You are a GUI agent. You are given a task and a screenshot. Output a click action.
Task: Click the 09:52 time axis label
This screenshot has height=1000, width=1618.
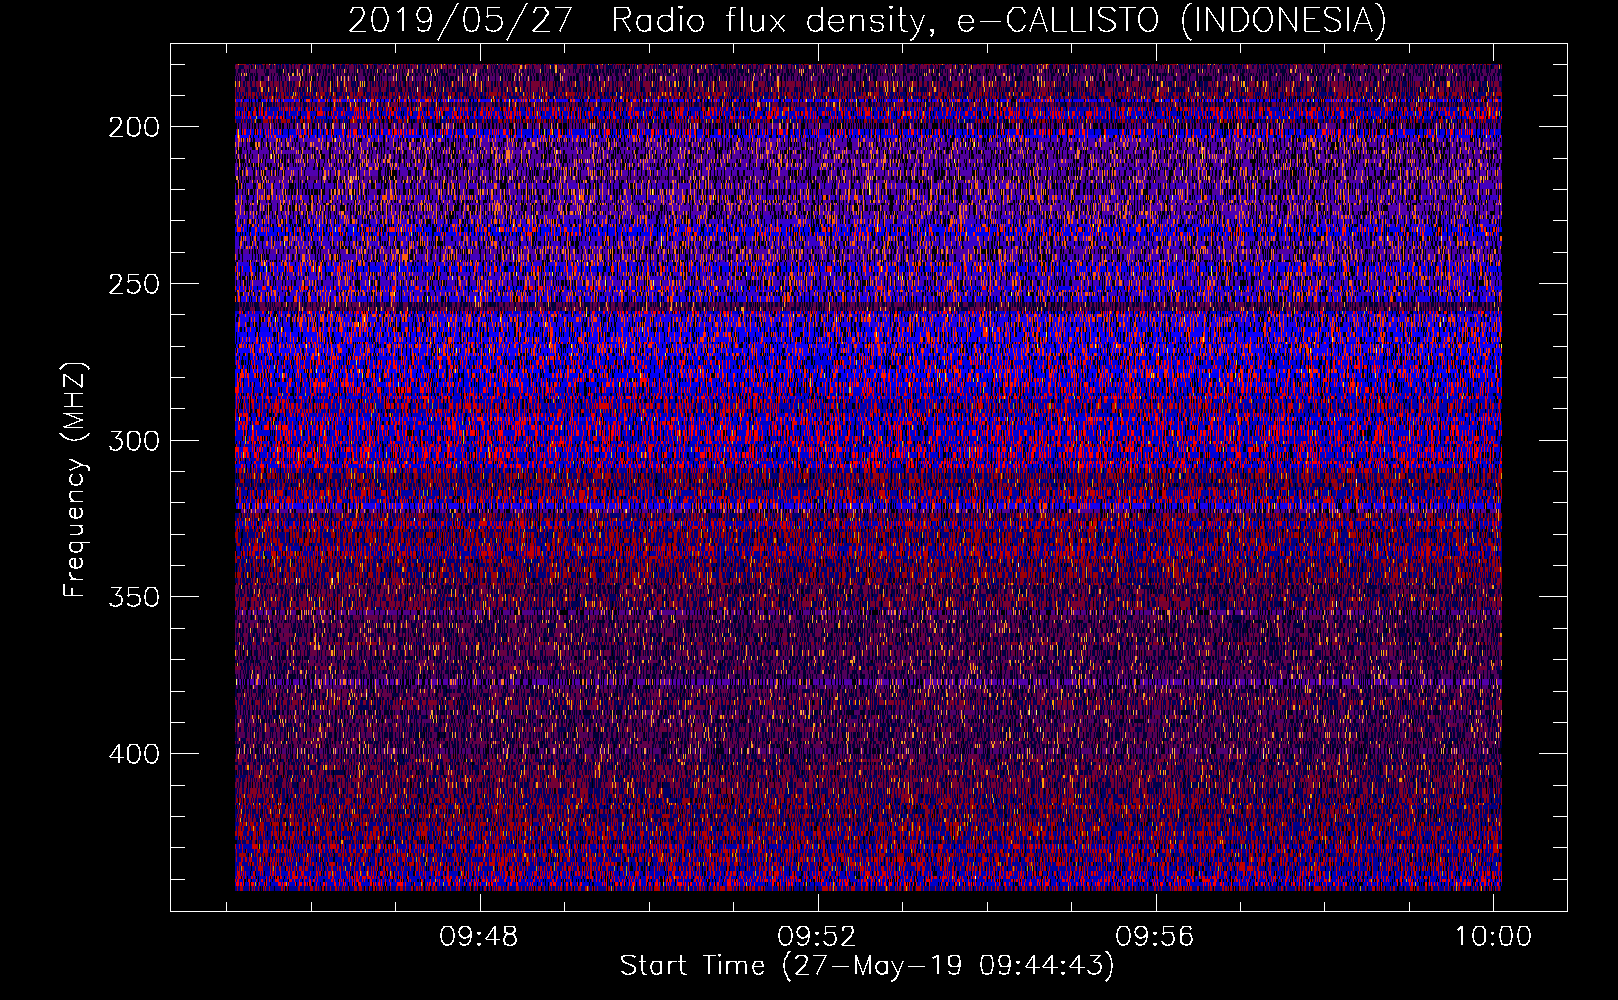click(x=817, y=936)
